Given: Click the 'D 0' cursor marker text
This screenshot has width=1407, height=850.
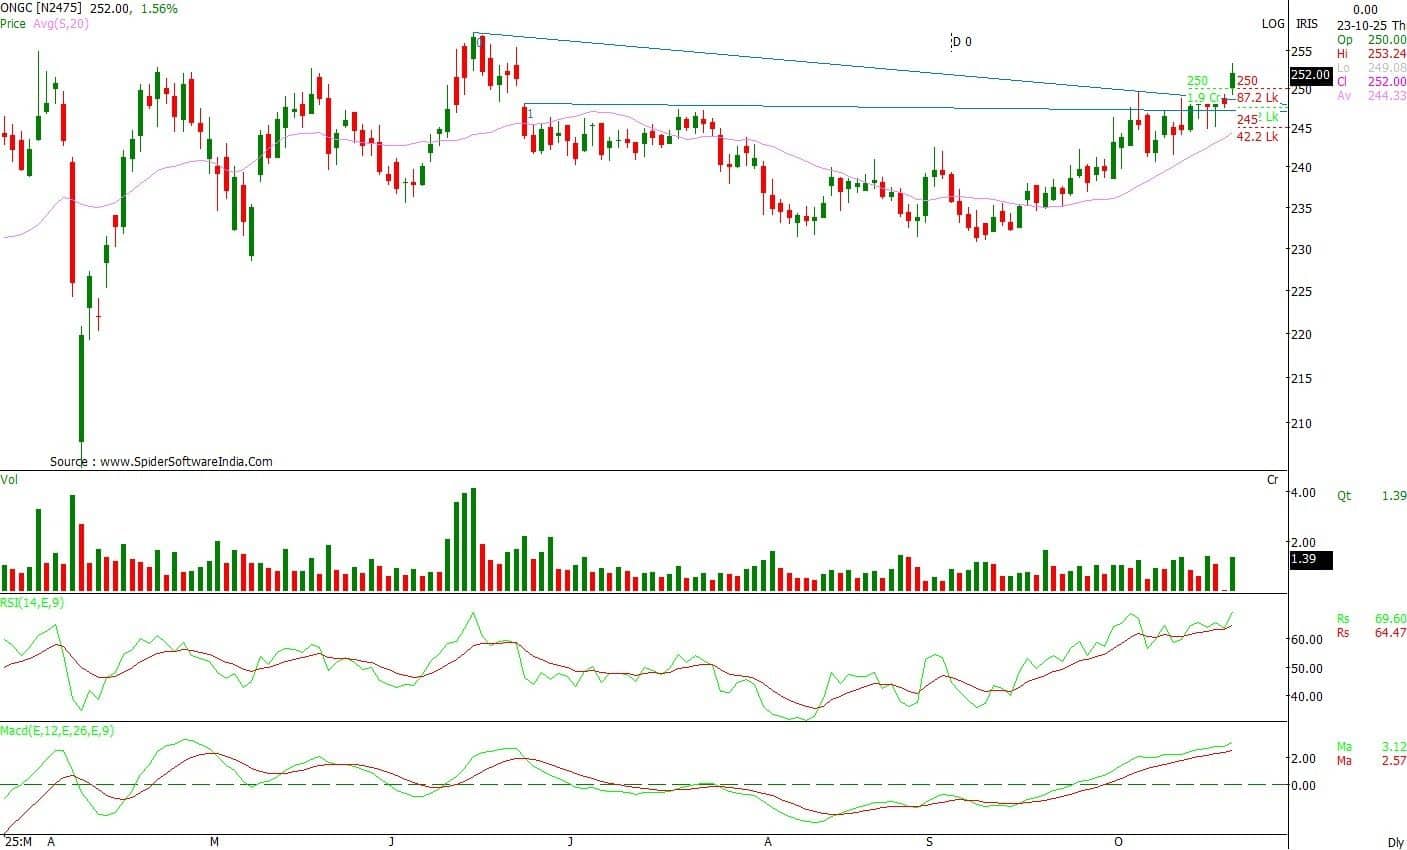Looking at the screenshot, I should [x=961, y=42].
